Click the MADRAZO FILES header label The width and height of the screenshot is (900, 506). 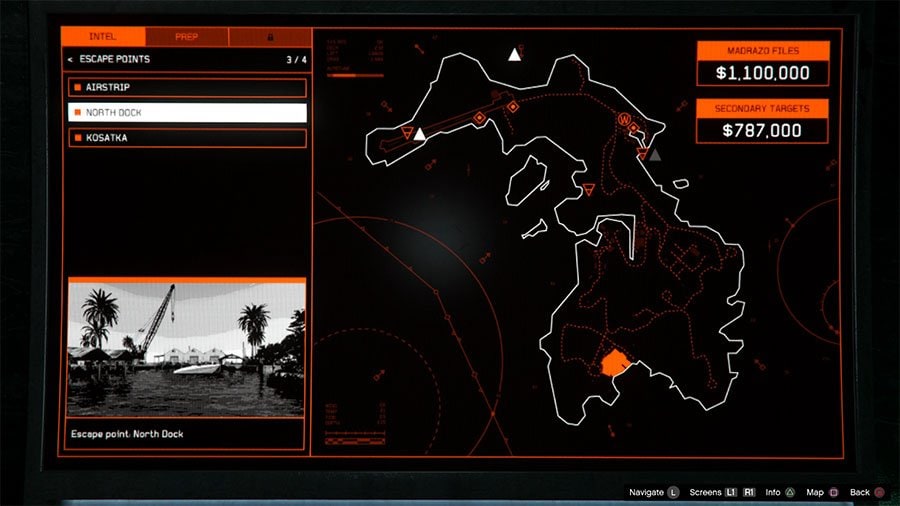[x=763, y=50]
